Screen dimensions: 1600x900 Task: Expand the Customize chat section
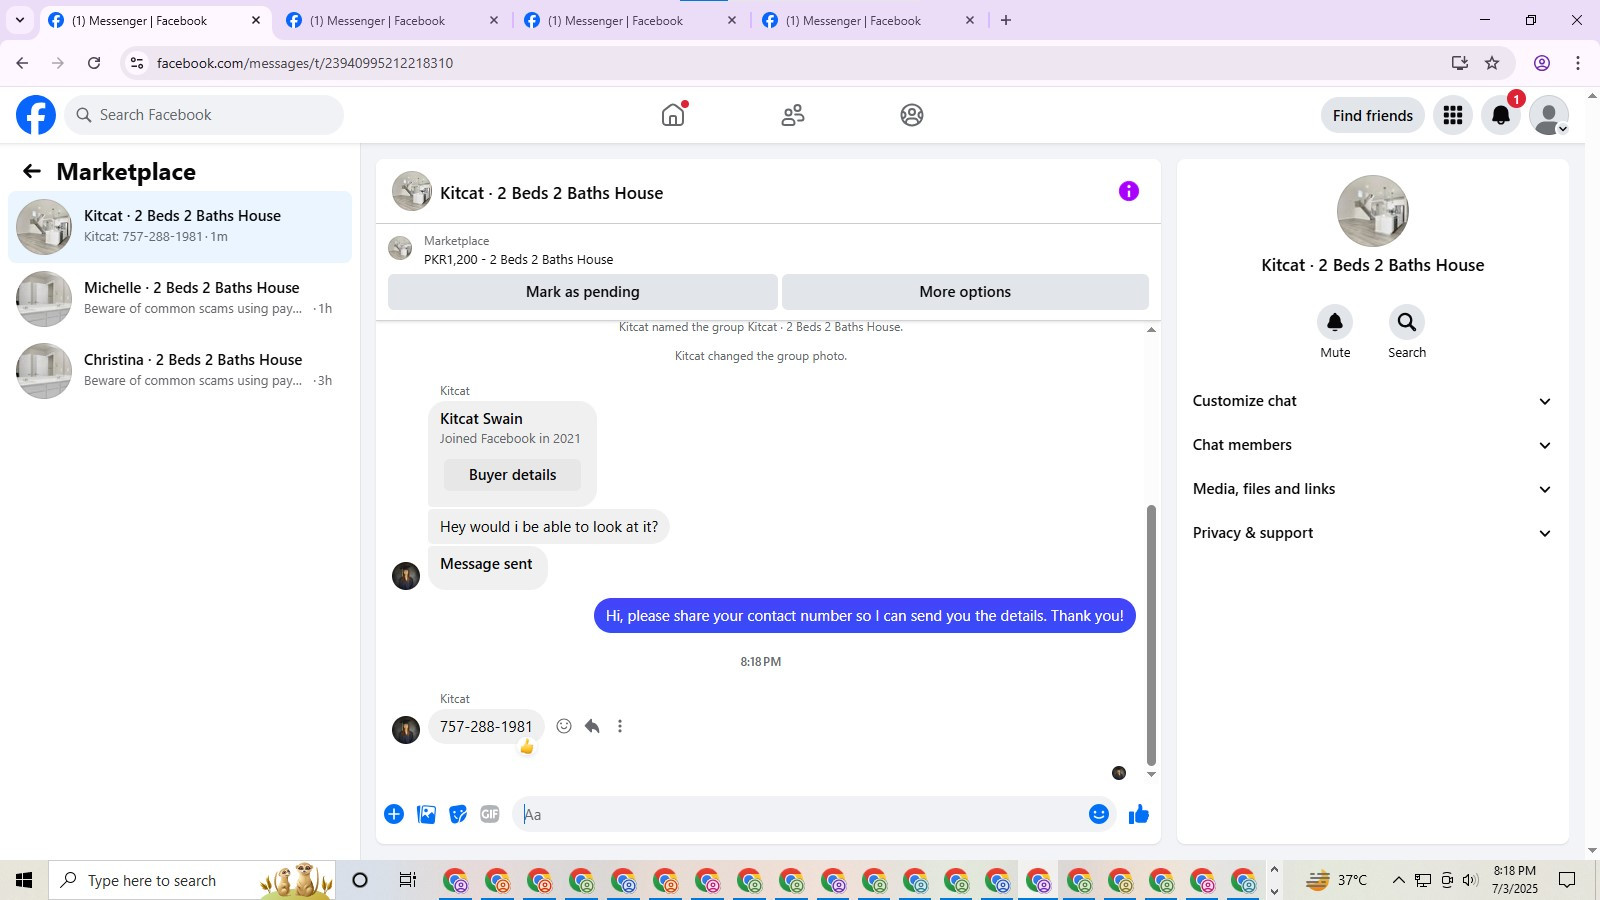pyautogui.click(x=1373, y=401)
